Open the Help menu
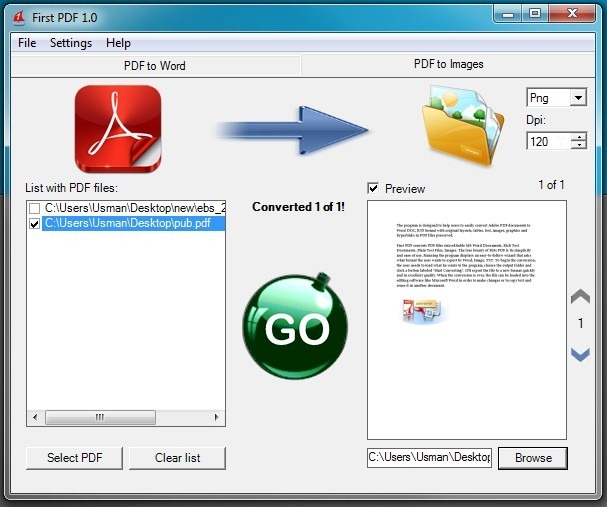 coord(118,43)
